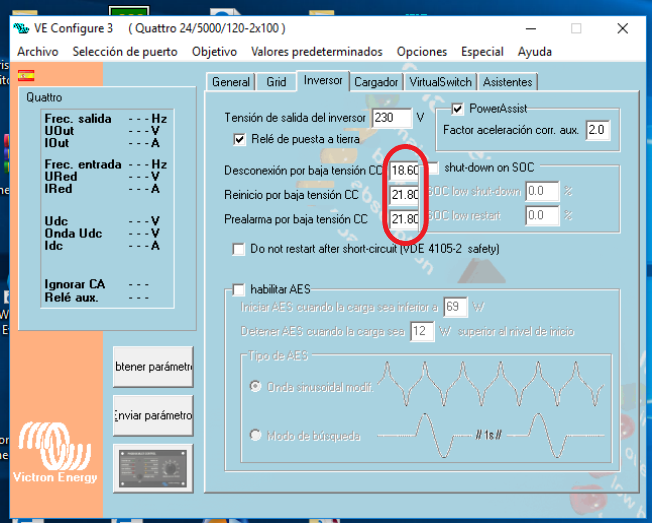
Task: Select Modo de búsqueda radio option
Action: pyautogui.click(x=255, y=435)
